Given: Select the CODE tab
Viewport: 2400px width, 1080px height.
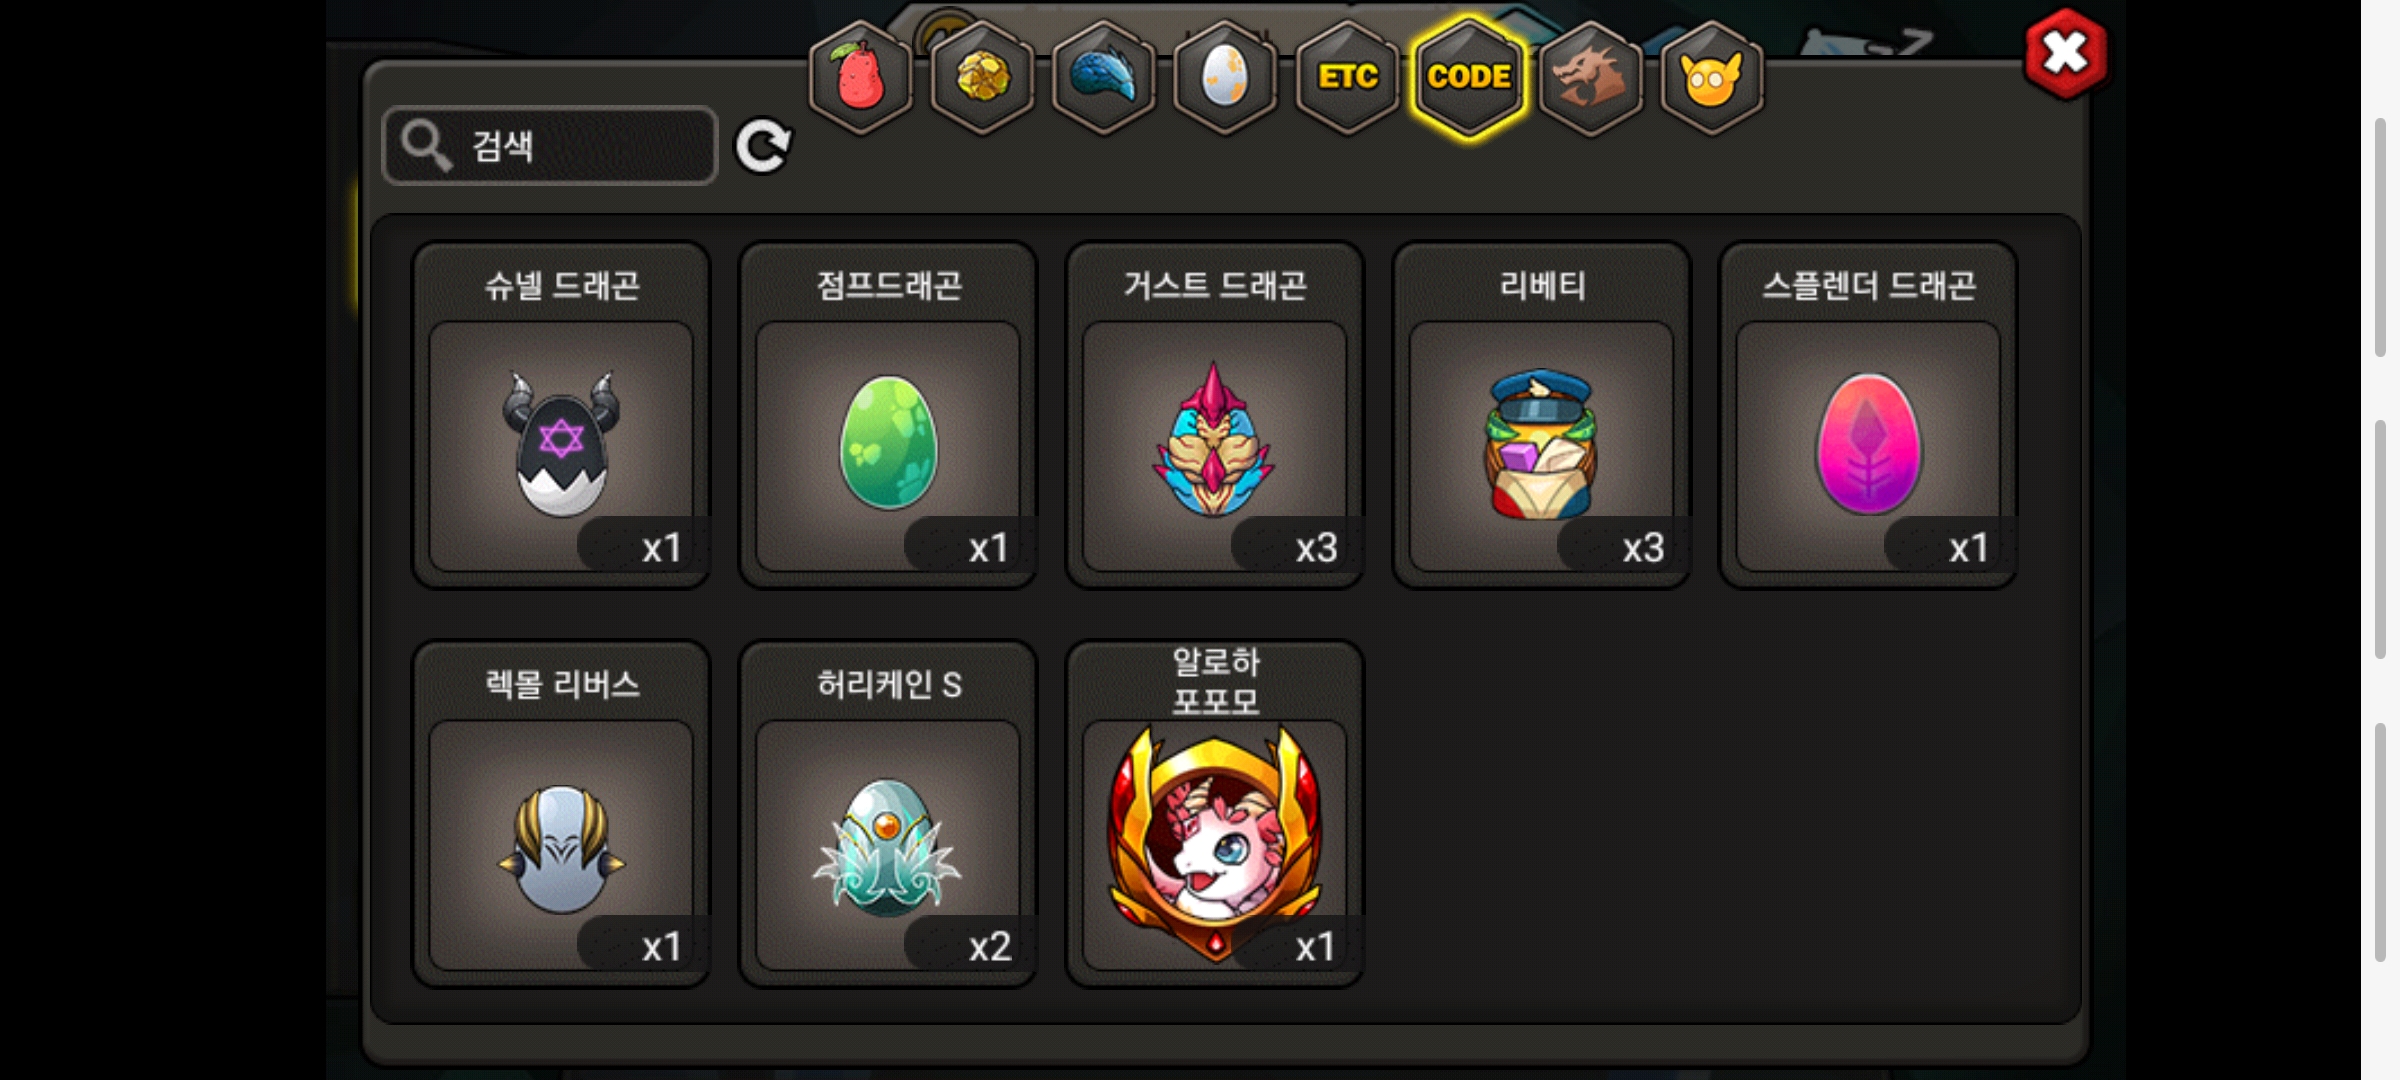Looking at the screenshot, I should coord(1469,78).
